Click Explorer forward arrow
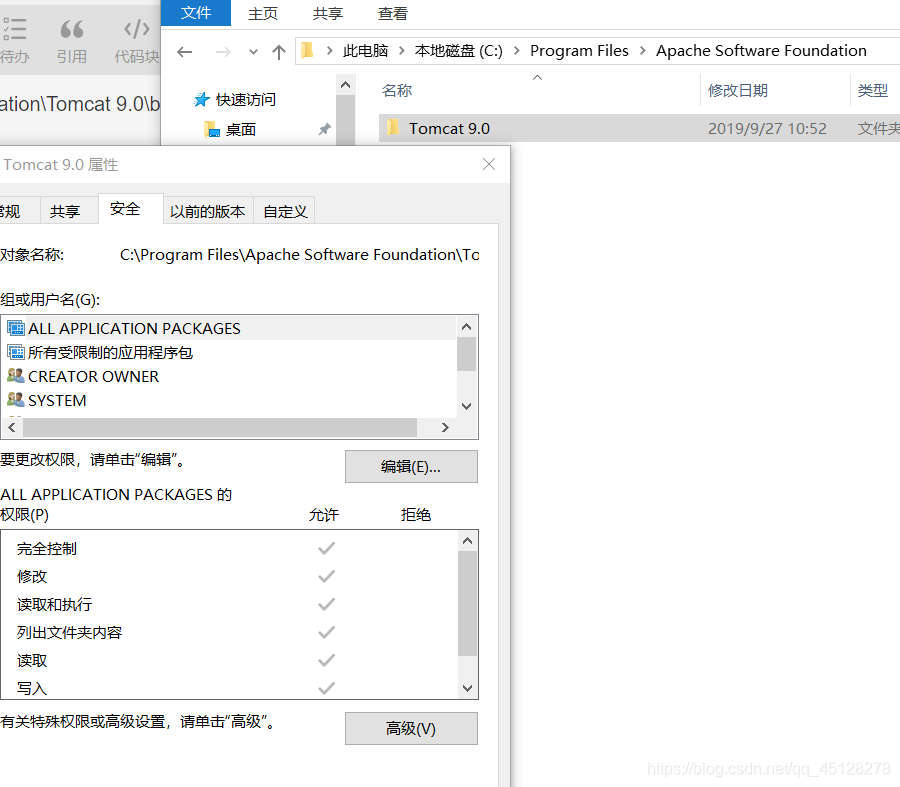Screen dimensions: 900x787 [x=223, y=52]
